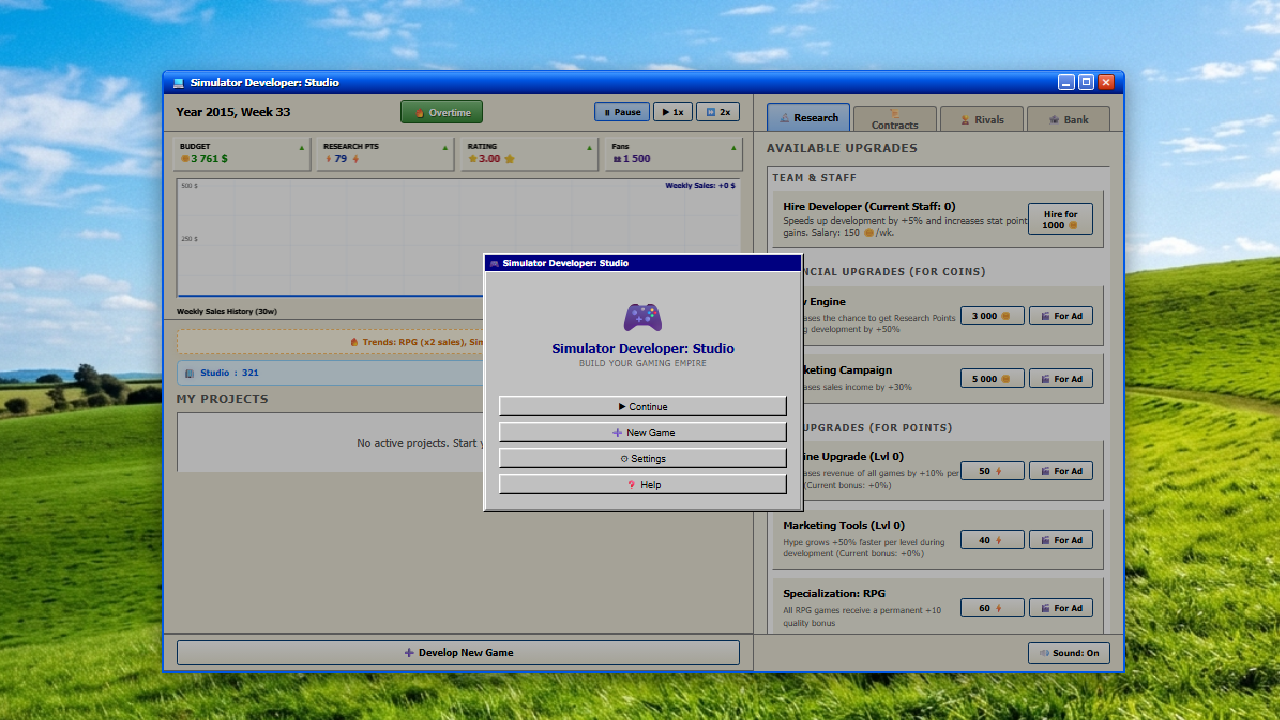Image resolution: width=1280 pixels, height=720 pixels.
Task: Click the speaker icon on the Sound button
Action: click(1044, 653)
